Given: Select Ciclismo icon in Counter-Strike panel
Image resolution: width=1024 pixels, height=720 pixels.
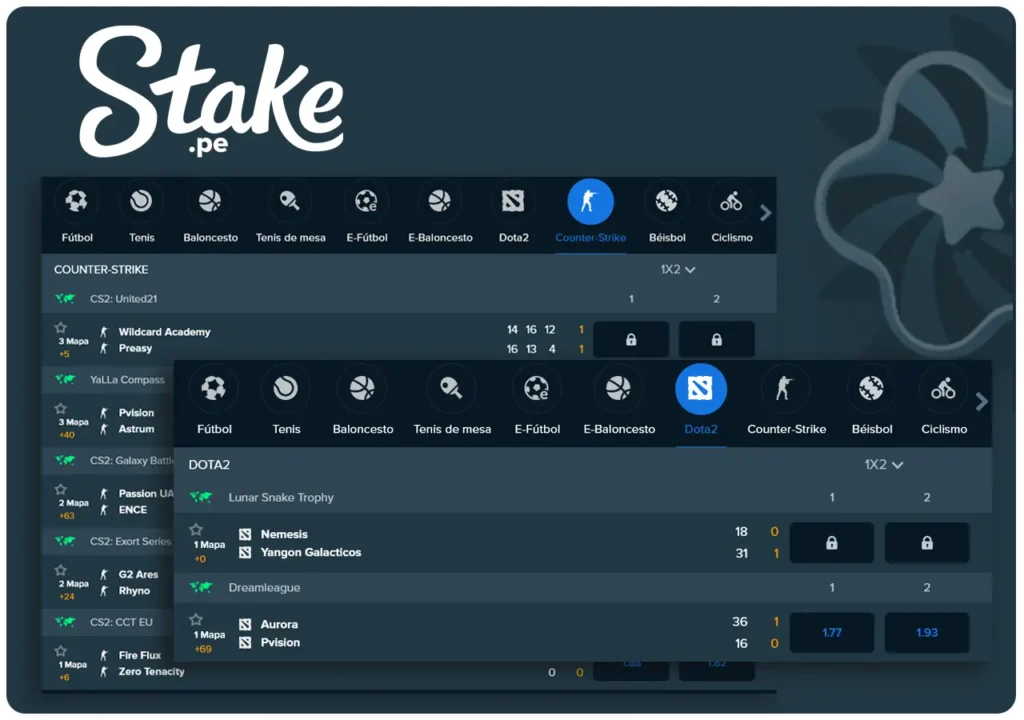Looking at the screenshot, I should pos(731,201).
